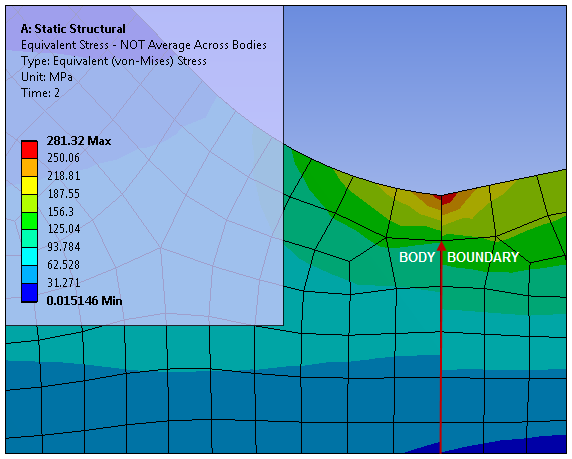Click the red vertical boundary arrow line
This screenshot has width=572, height=459.
point(441,350)
